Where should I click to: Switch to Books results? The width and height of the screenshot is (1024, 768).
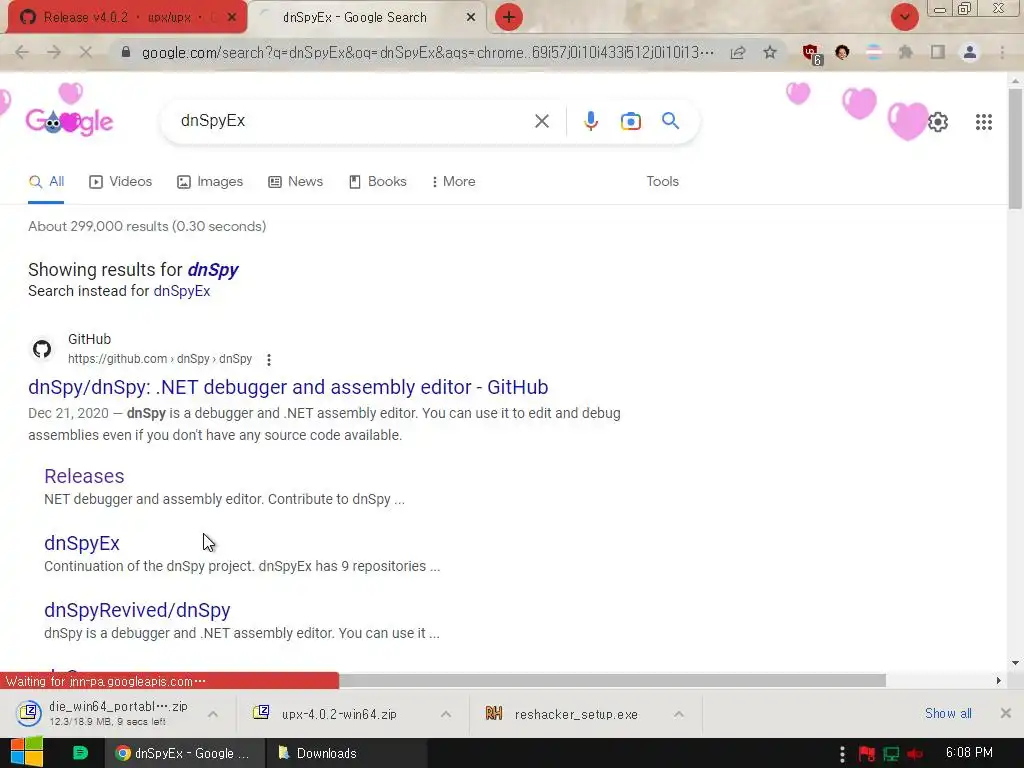[x=377, y=182]
